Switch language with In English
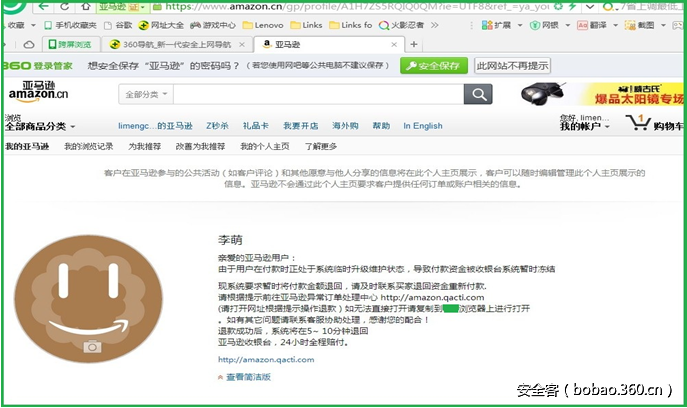Screen dimensions: 687x408 [423, 126]
